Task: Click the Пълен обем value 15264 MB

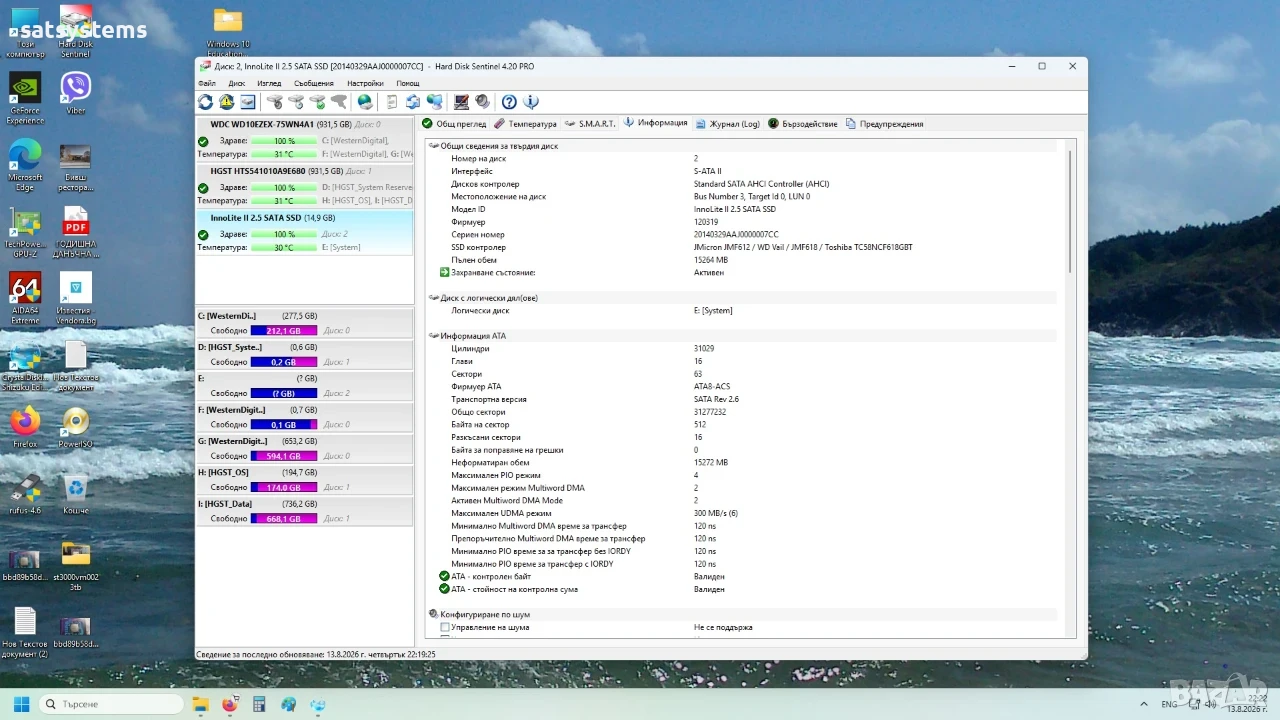Action: (712, 260)
